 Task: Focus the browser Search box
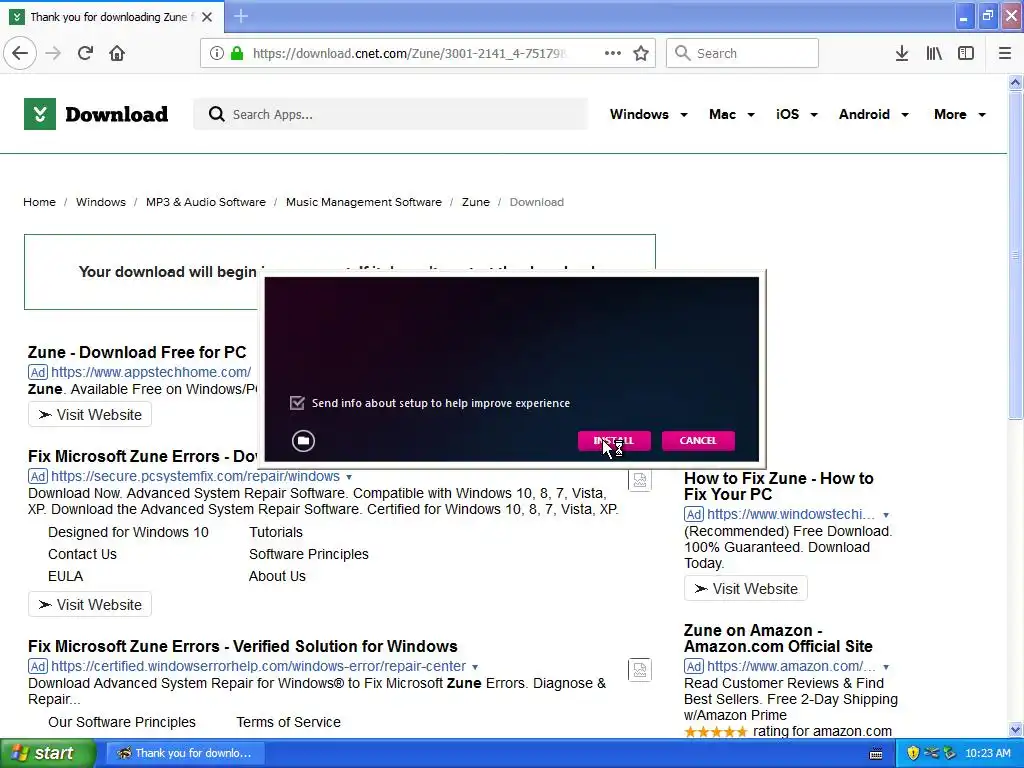pyautogui.click(x=742, y=53)
